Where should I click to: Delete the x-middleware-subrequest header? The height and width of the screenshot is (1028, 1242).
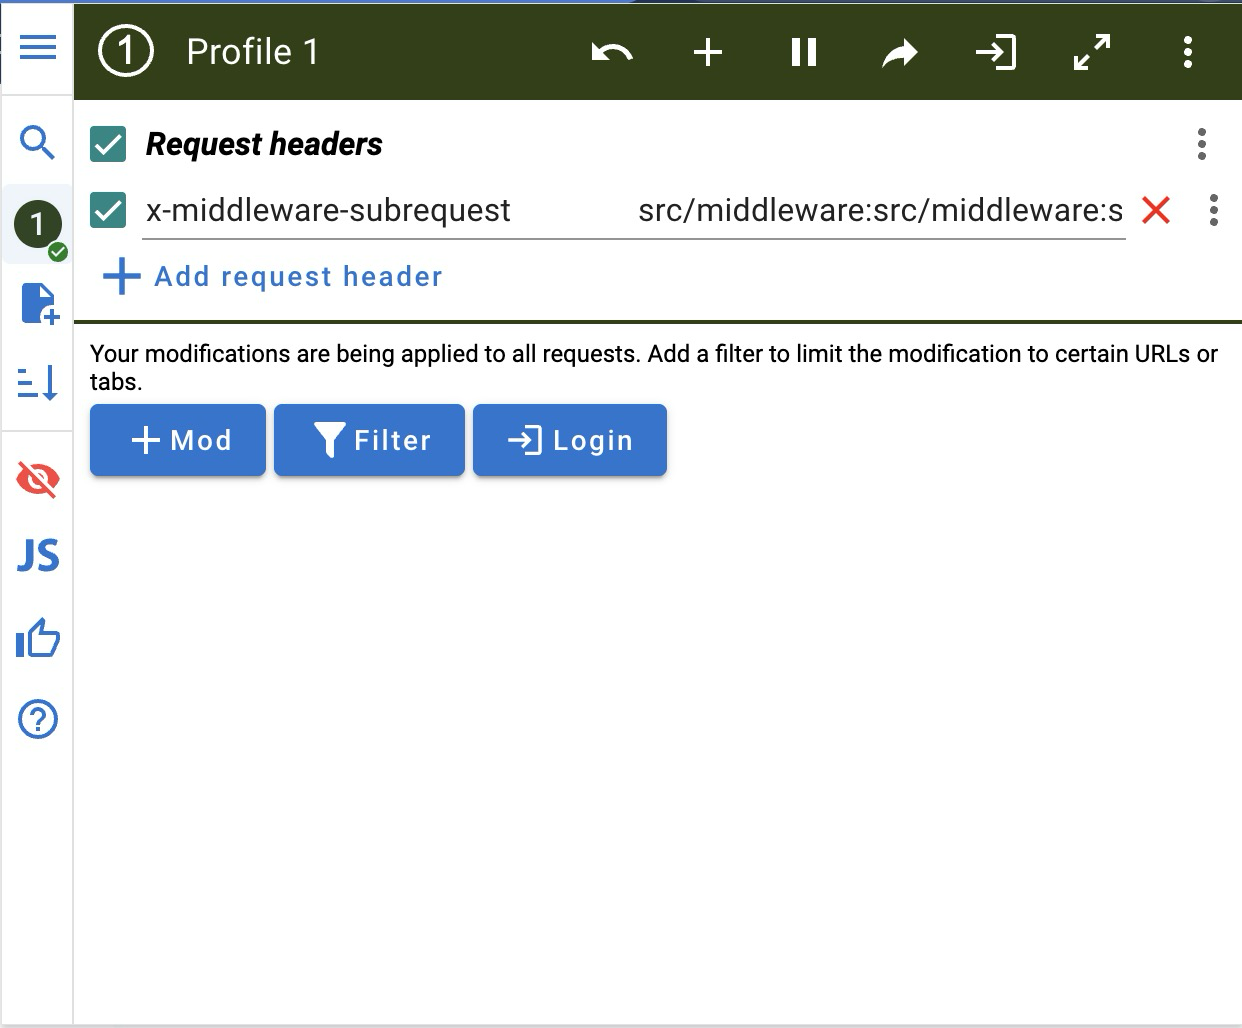coord(1156,210)
